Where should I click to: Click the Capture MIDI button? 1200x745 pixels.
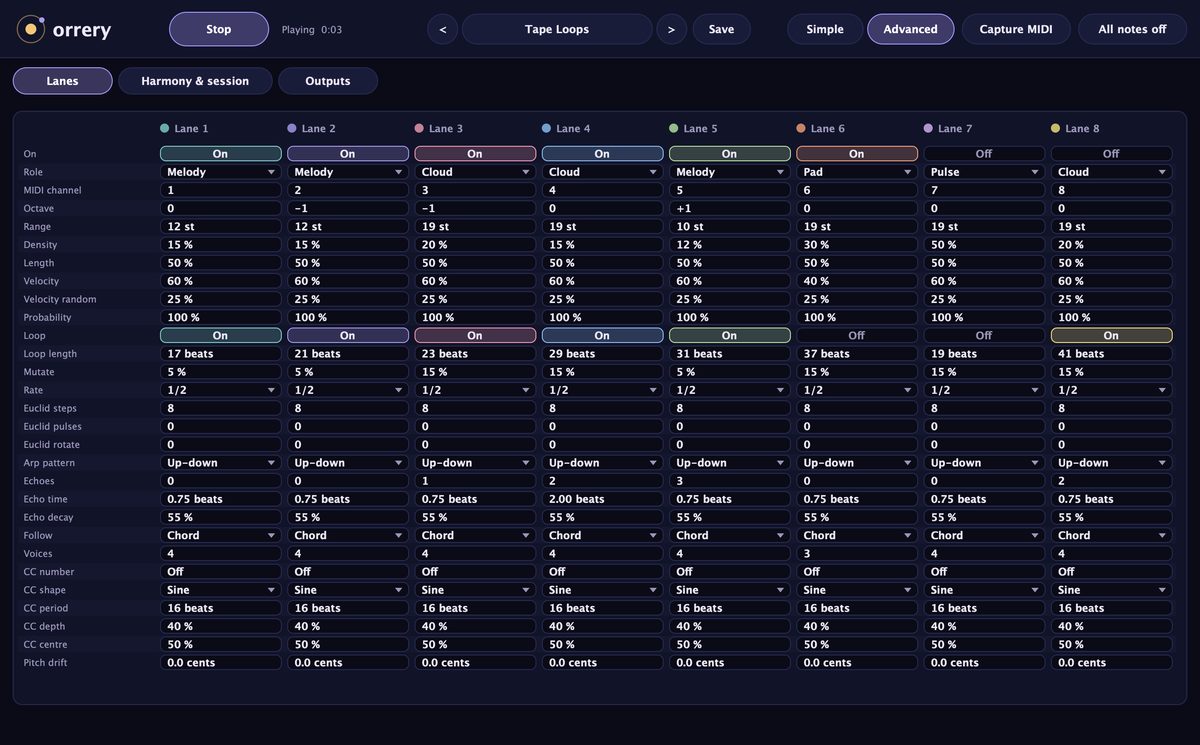[1015, 29]
